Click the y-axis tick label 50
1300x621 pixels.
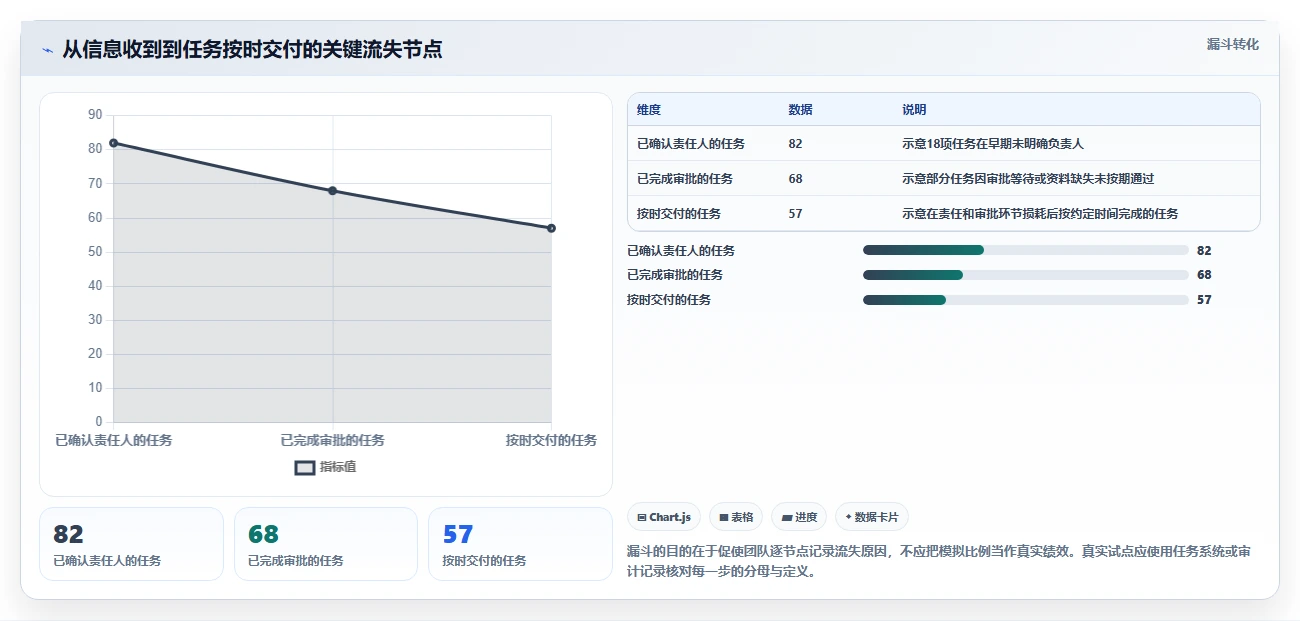click(95, 252)
